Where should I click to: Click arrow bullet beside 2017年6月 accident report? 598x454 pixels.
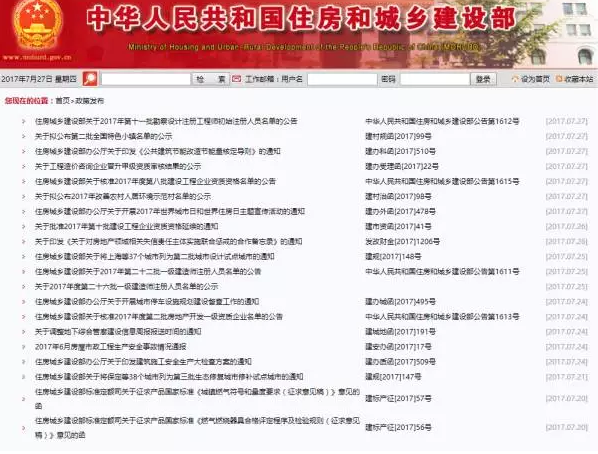tap(24, 347)
